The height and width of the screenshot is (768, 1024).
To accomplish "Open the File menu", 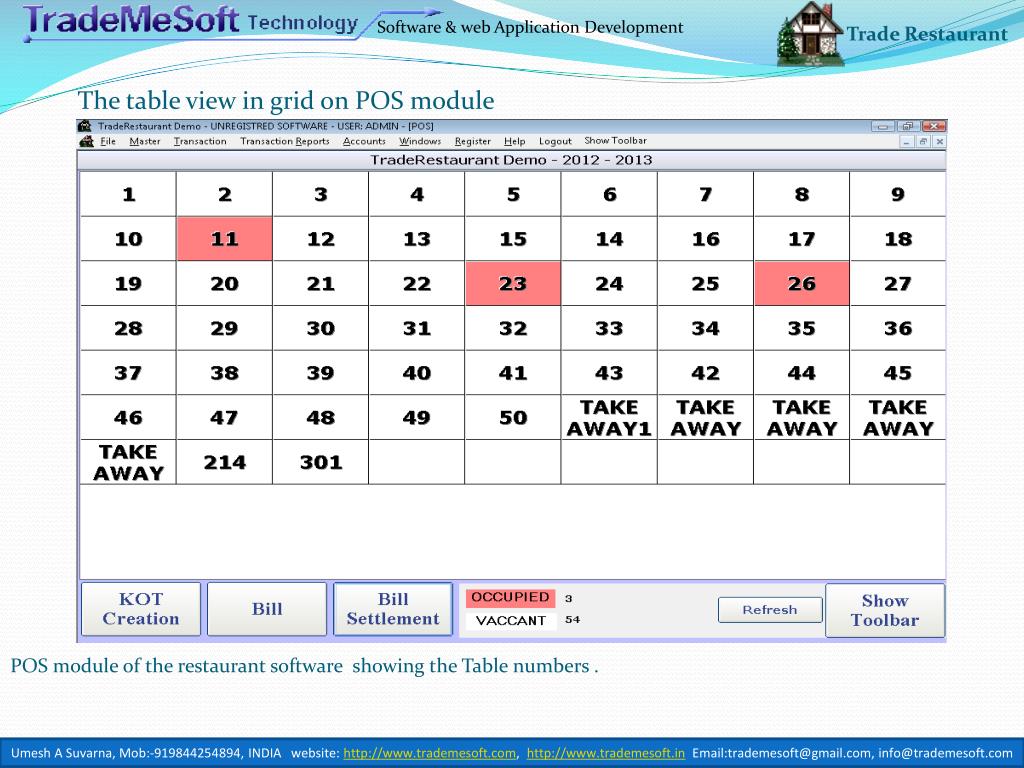I will click(108, 141).
